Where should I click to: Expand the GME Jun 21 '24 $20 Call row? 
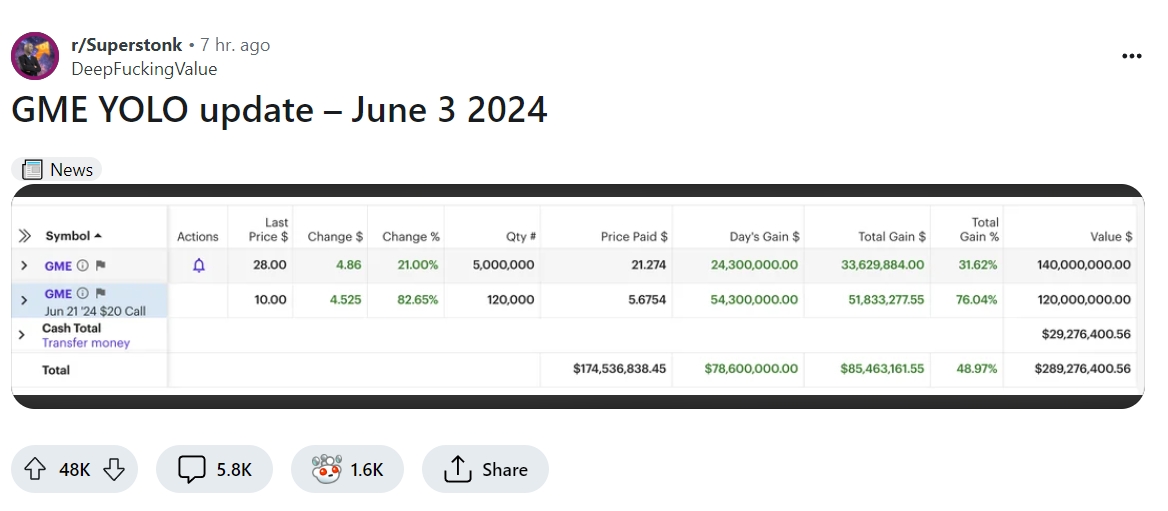tap(24, 300)
